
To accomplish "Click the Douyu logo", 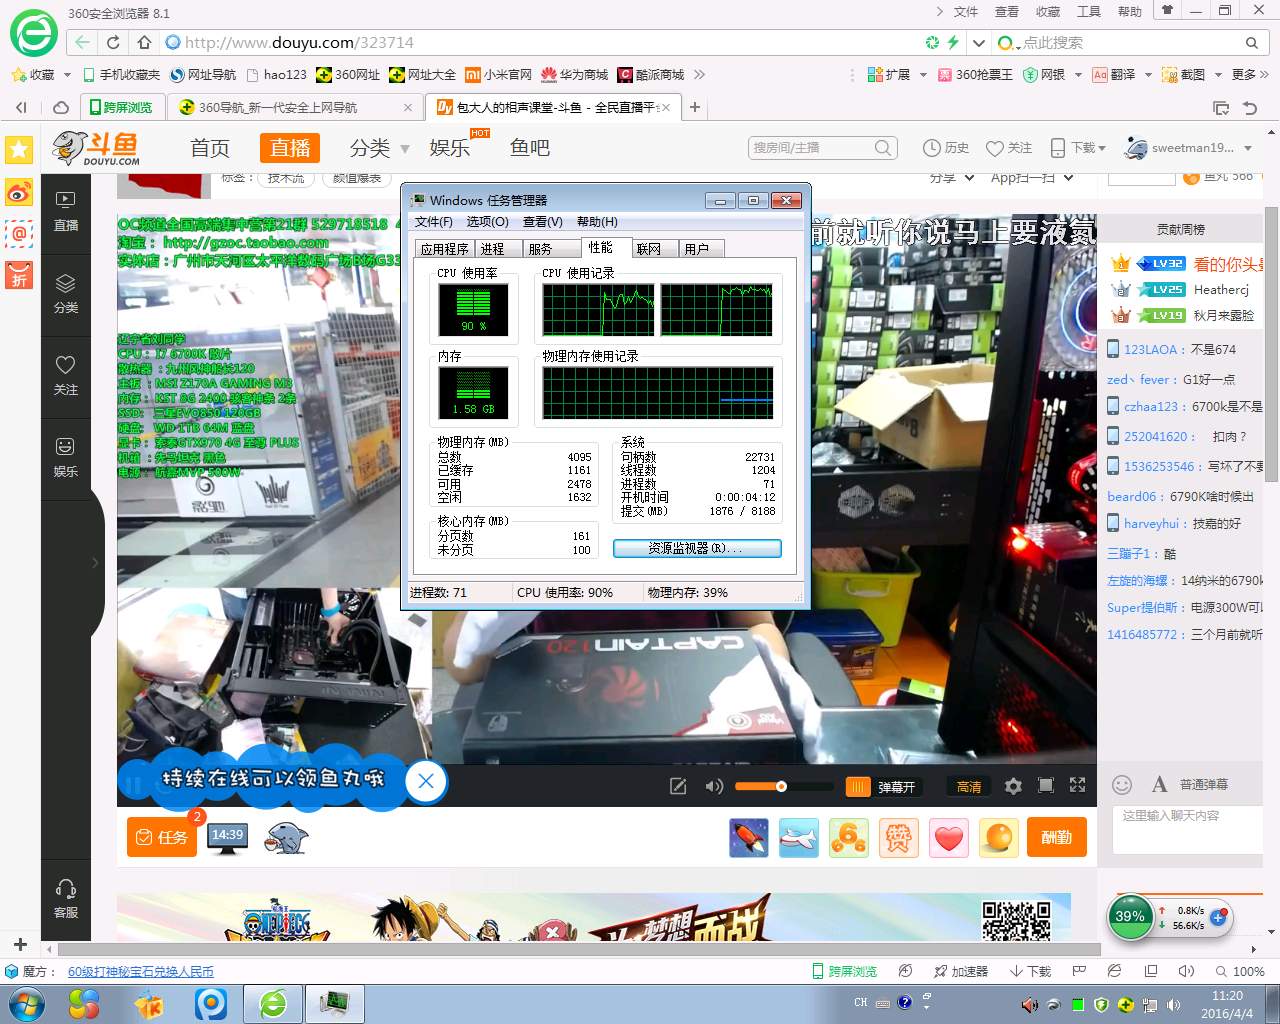I will [97, 148].
